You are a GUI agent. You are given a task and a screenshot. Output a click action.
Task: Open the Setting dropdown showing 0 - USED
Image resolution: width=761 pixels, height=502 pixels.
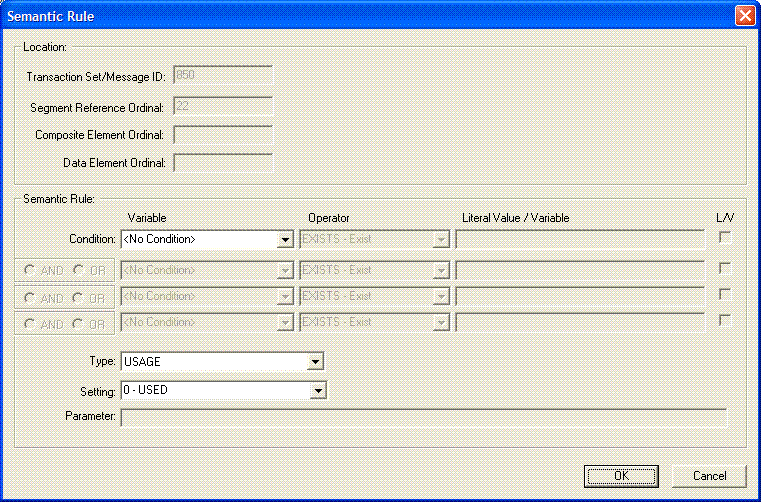pyautogui.click(x=318, y=390)
